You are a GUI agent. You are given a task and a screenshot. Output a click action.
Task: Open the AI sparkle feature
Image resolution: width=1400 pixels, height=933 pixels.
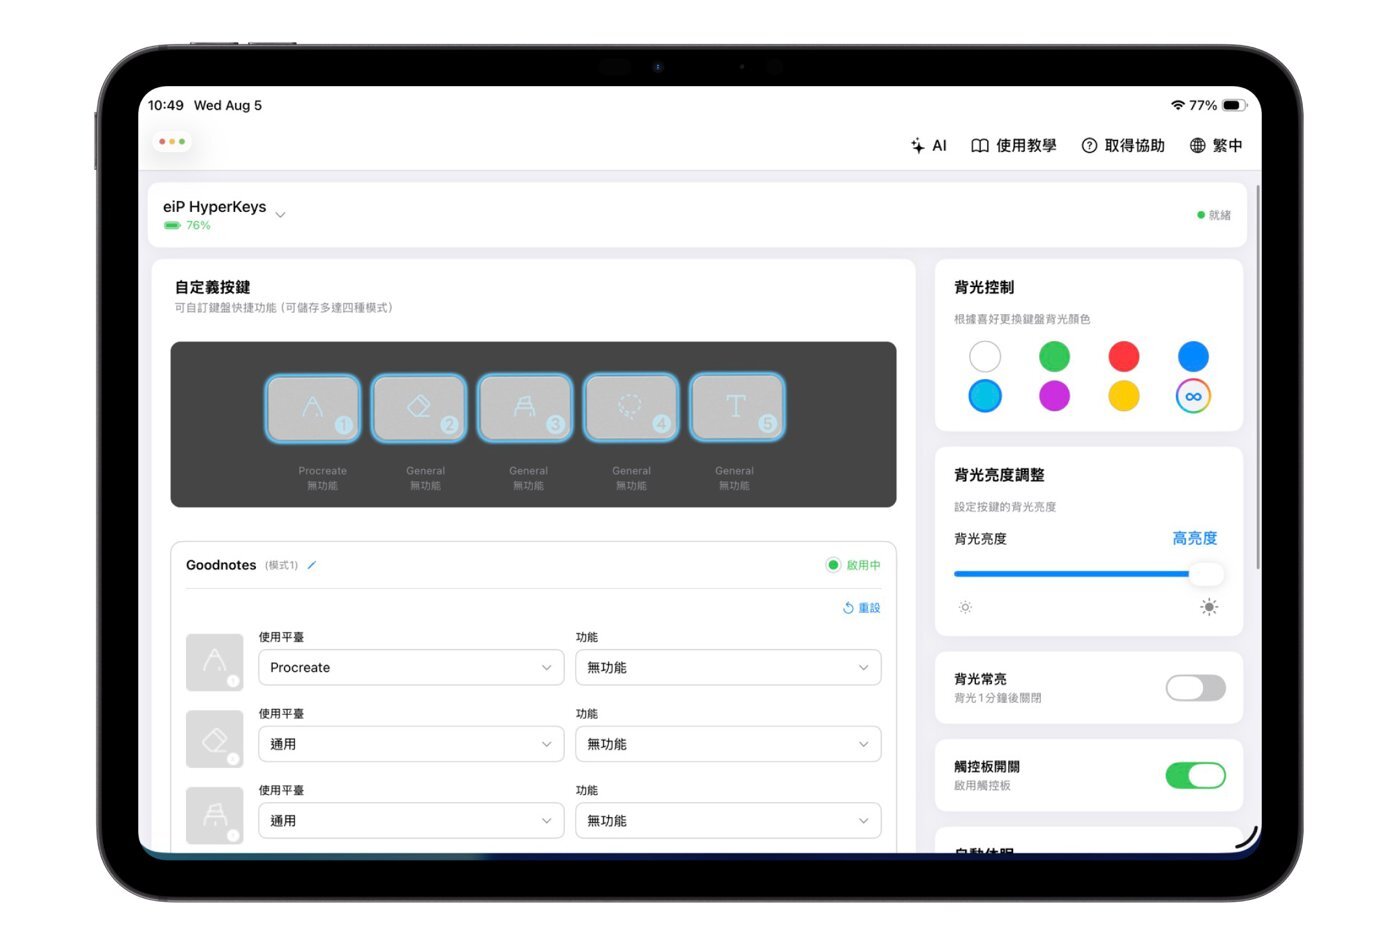928,145
